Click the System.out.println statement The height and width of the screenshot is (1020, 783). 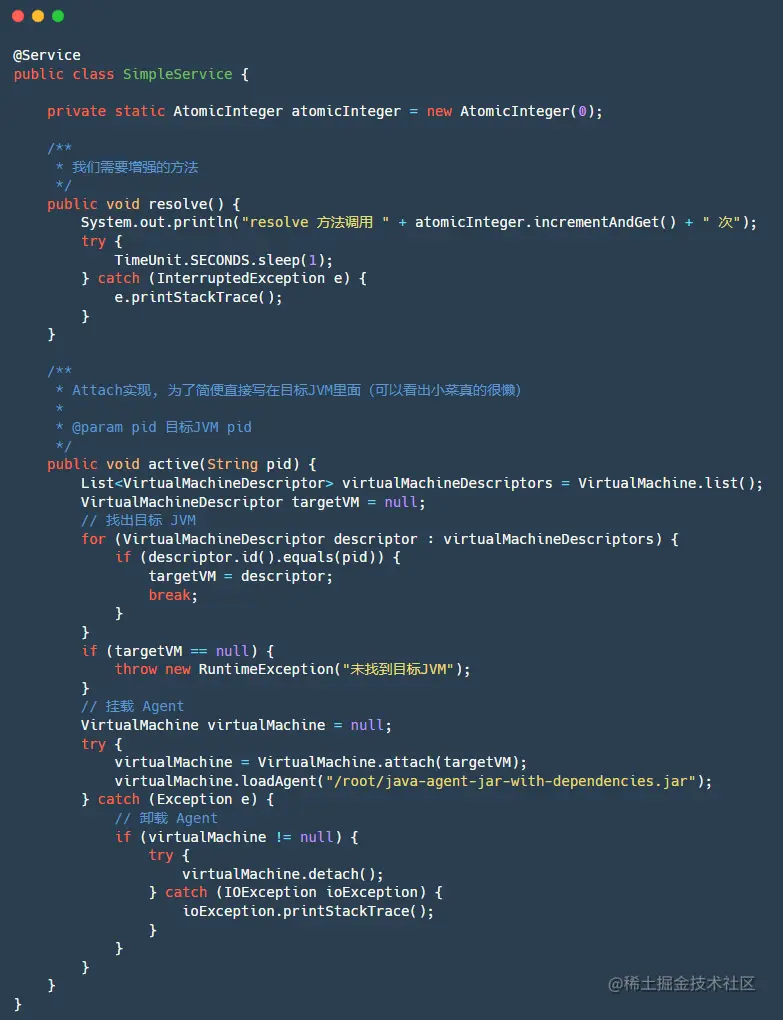[419, 222]
